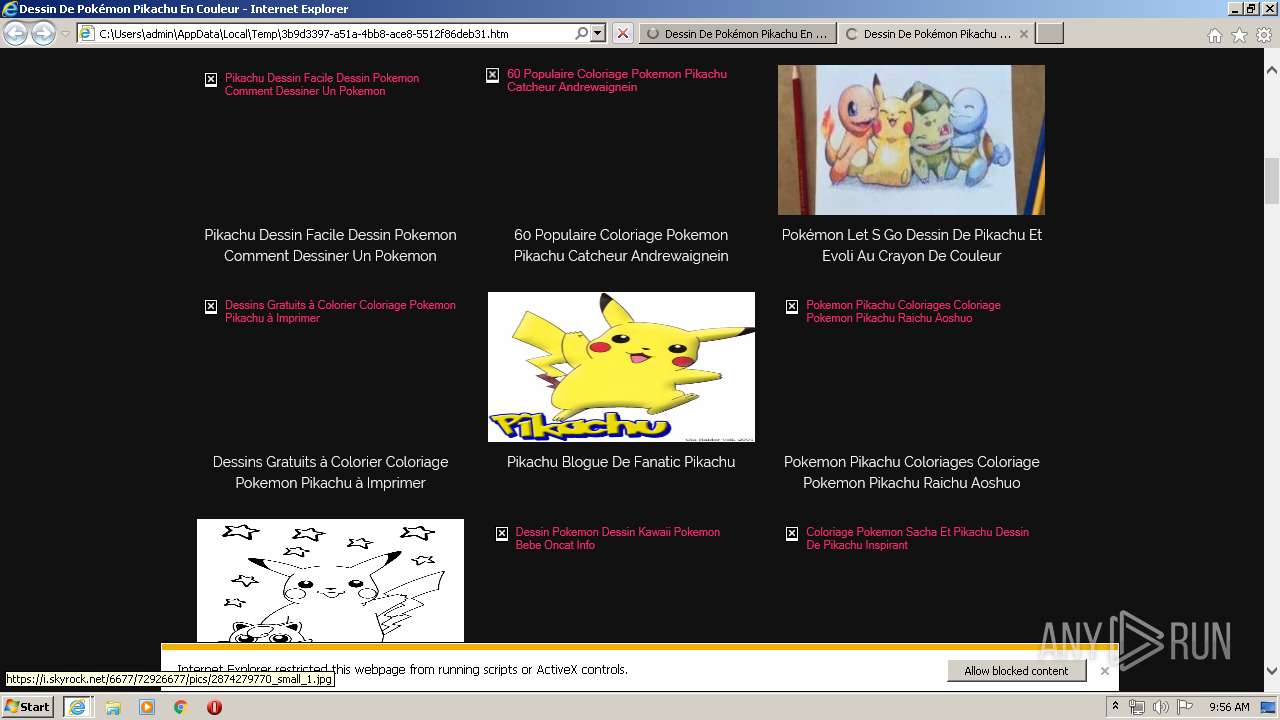The height and width of the screenshot is (720, 1280).
Task: Open Windows Media Player taskbar icon
Action: point(147,707)
